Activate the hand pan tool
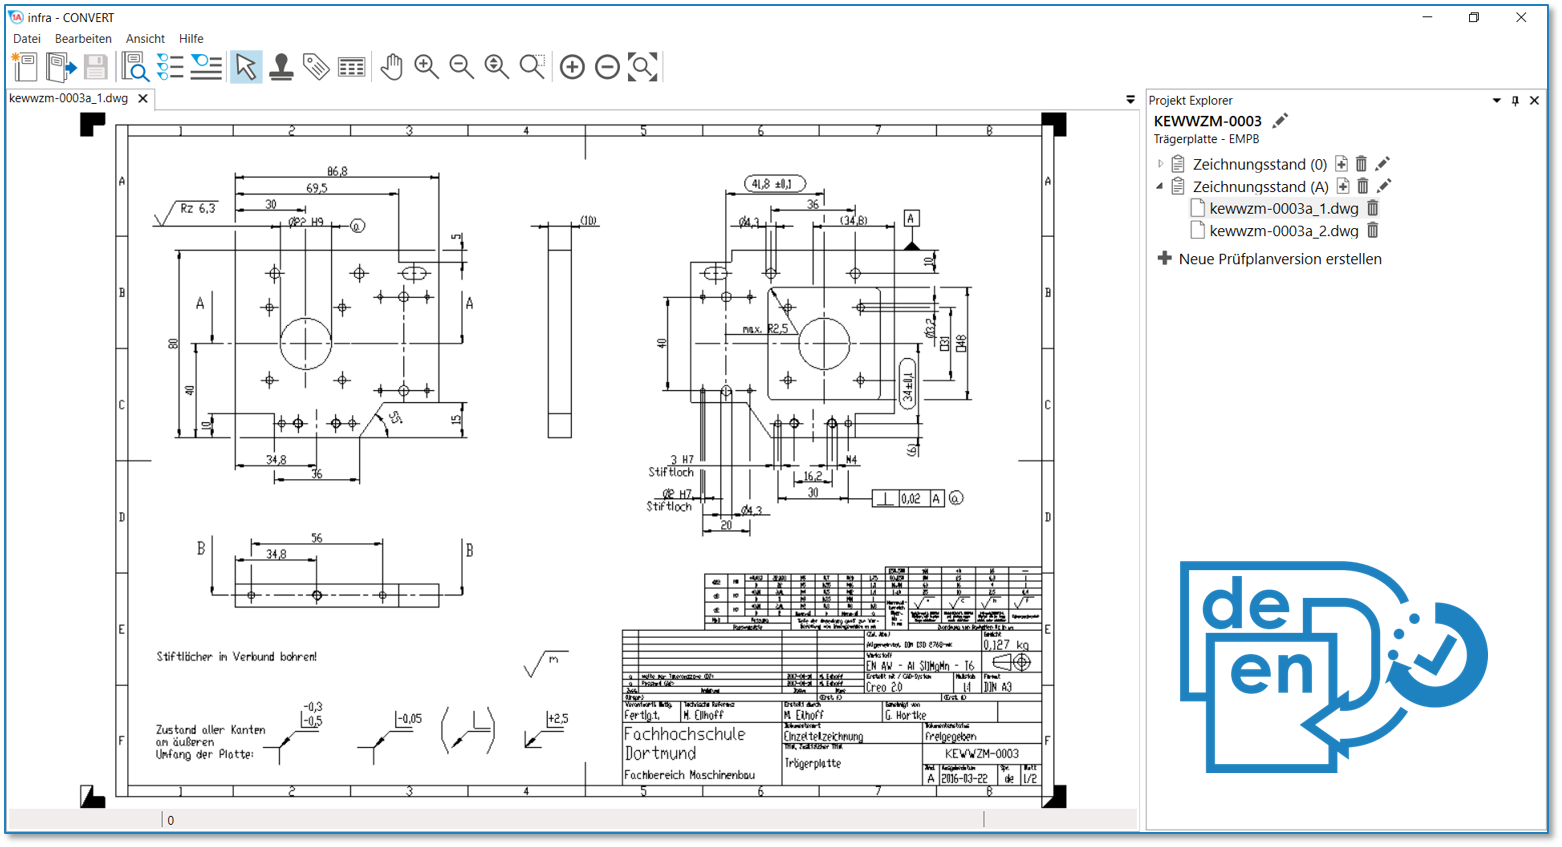1562x847 pixels. tap(391, 67)
